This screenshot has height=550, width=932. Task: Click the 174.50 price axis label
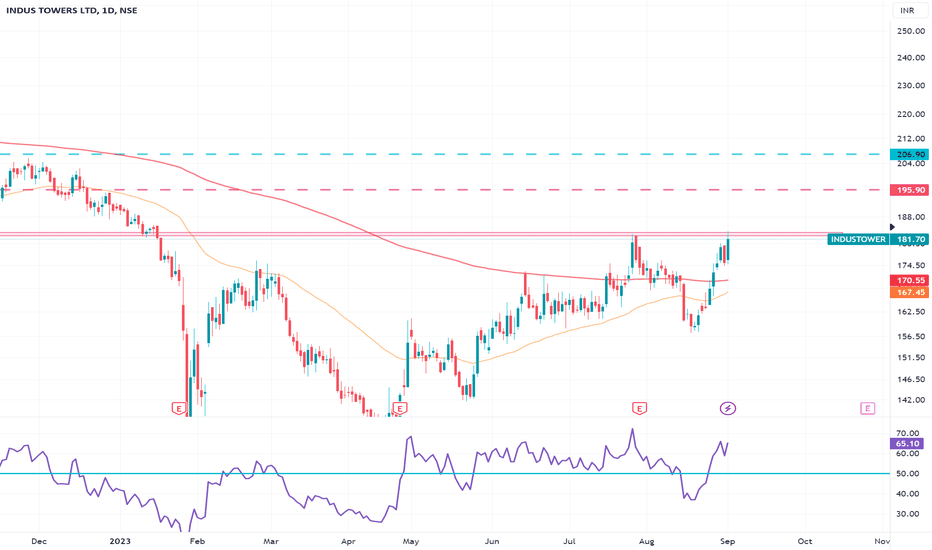[911, 265]
